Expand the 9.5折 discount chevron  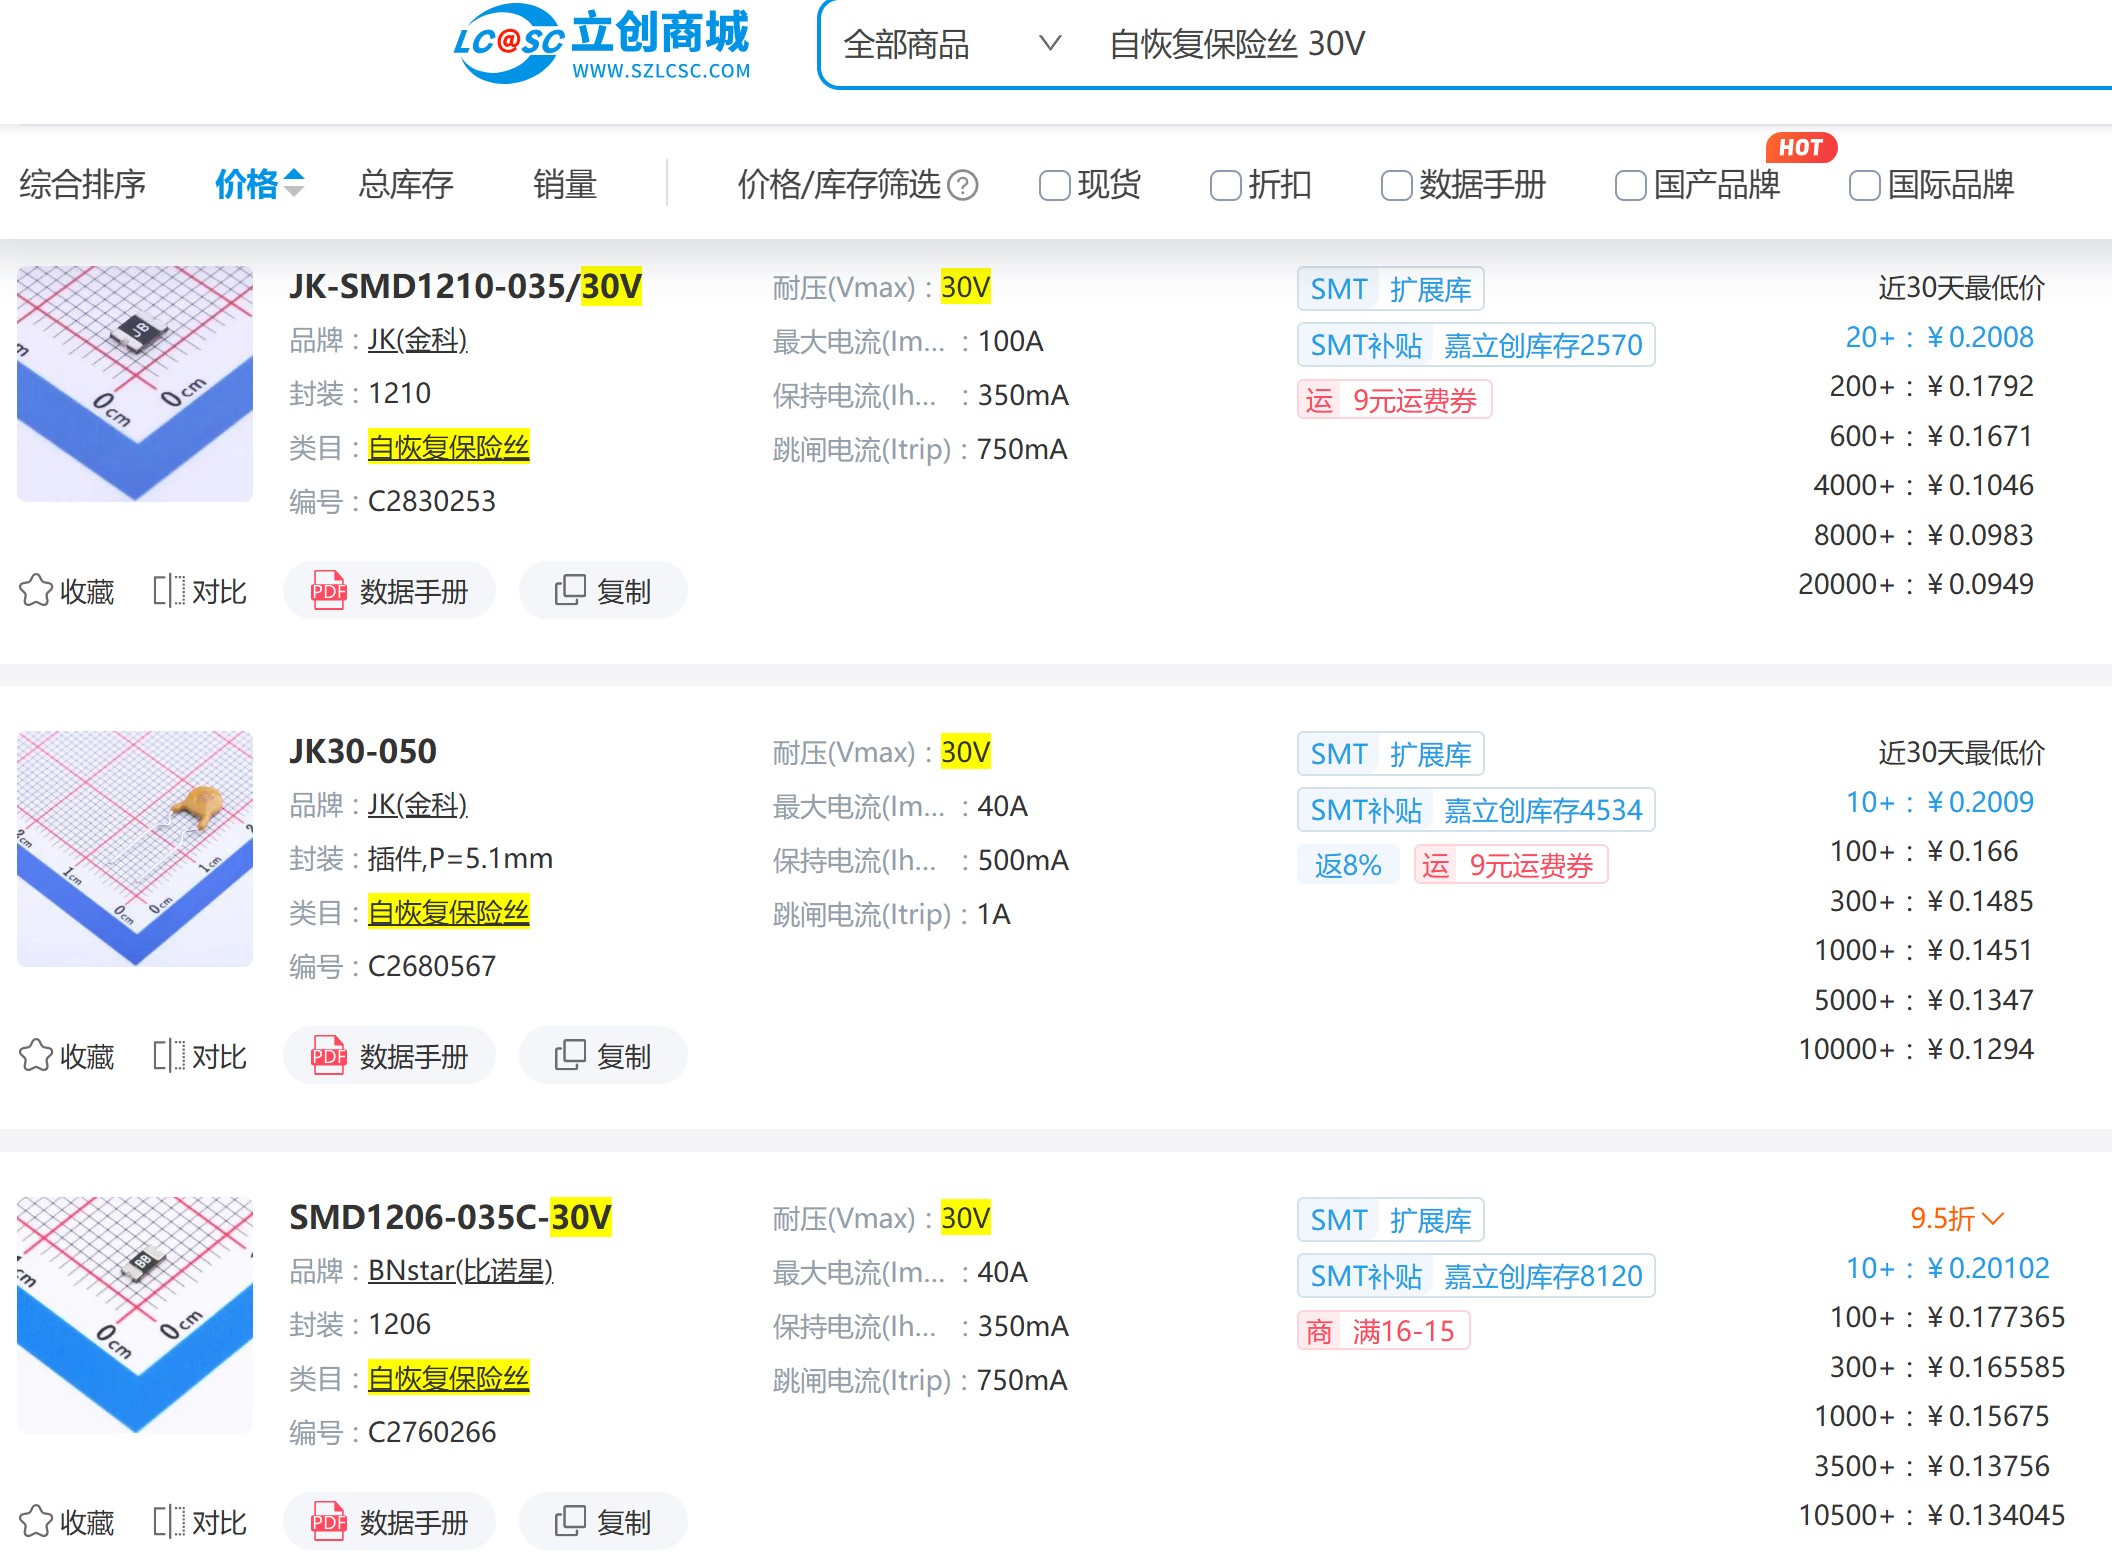[x=1993, y=1219]
